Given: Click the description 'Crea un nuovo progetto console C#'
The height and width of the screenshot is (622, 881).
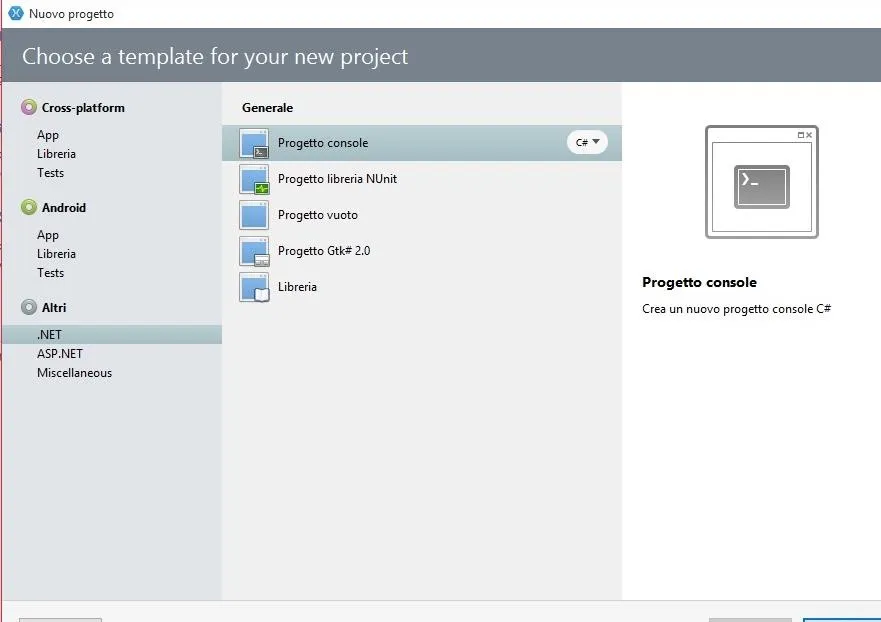Looking at the screenshot, I should pos(737,309).
